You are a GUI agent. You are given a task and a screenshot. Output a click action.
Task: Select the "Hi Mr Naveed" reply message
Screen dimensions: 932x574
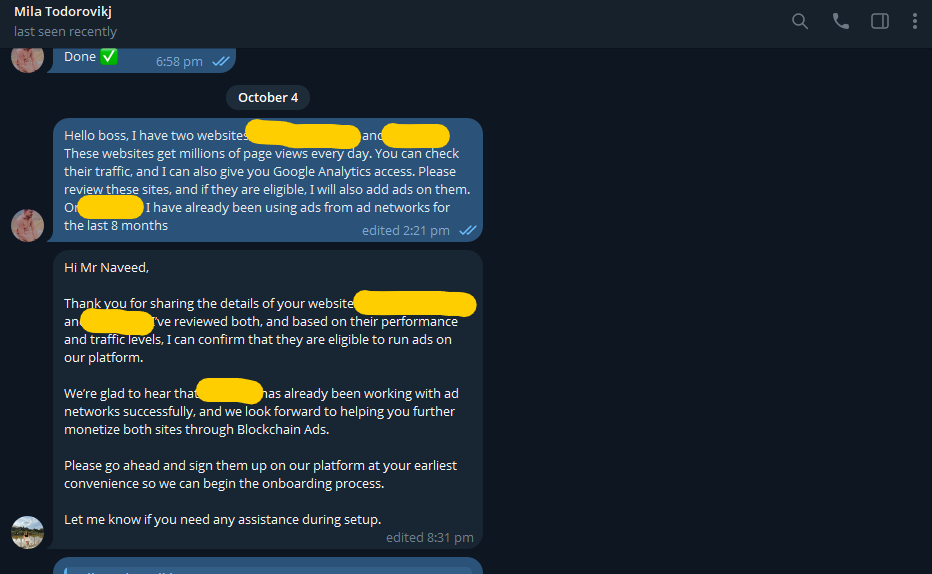coord(267,399)
